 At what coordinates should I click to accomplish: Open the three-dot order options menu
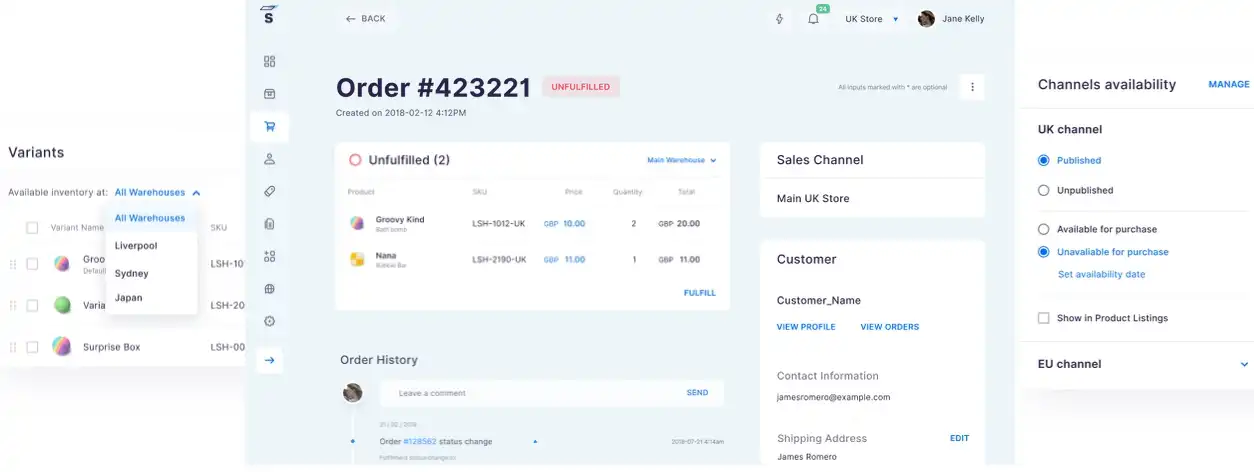point(972,87)
